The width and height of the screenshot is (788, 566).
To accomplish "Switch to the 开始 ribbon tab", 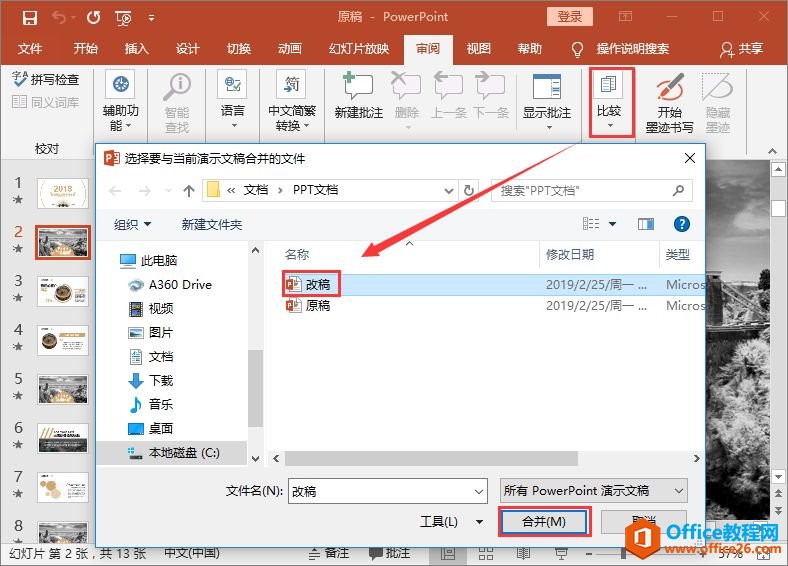I will [x=85, y=49].
